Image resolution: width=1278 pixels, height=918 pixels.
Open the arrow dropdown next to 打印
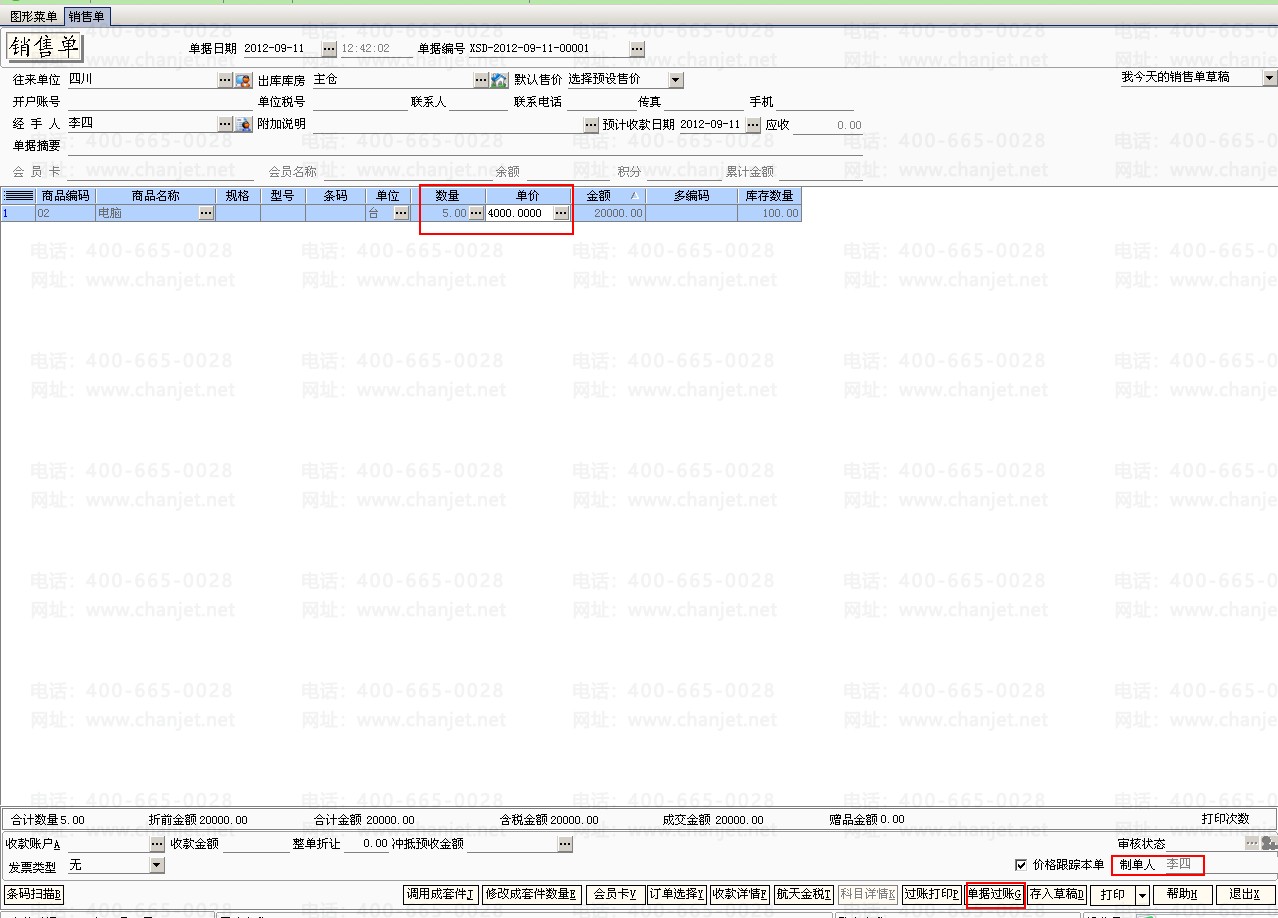tap(1142, 895)
